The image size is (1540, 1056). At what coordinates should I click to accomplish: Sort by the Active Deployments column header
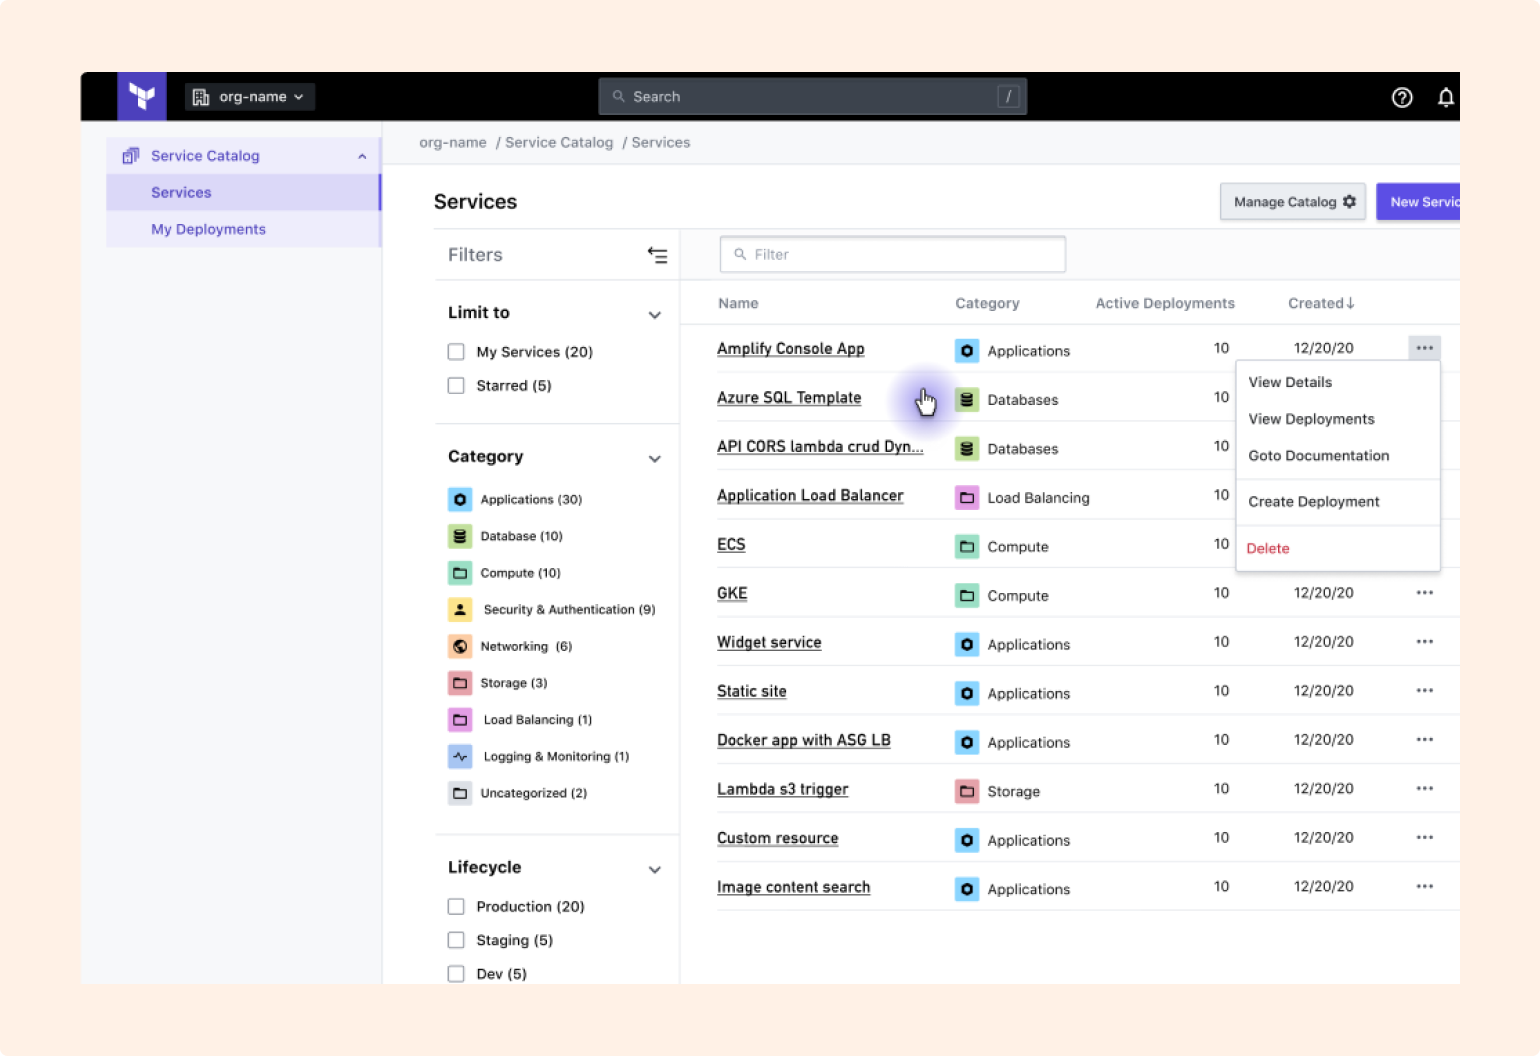(1165, 304)
